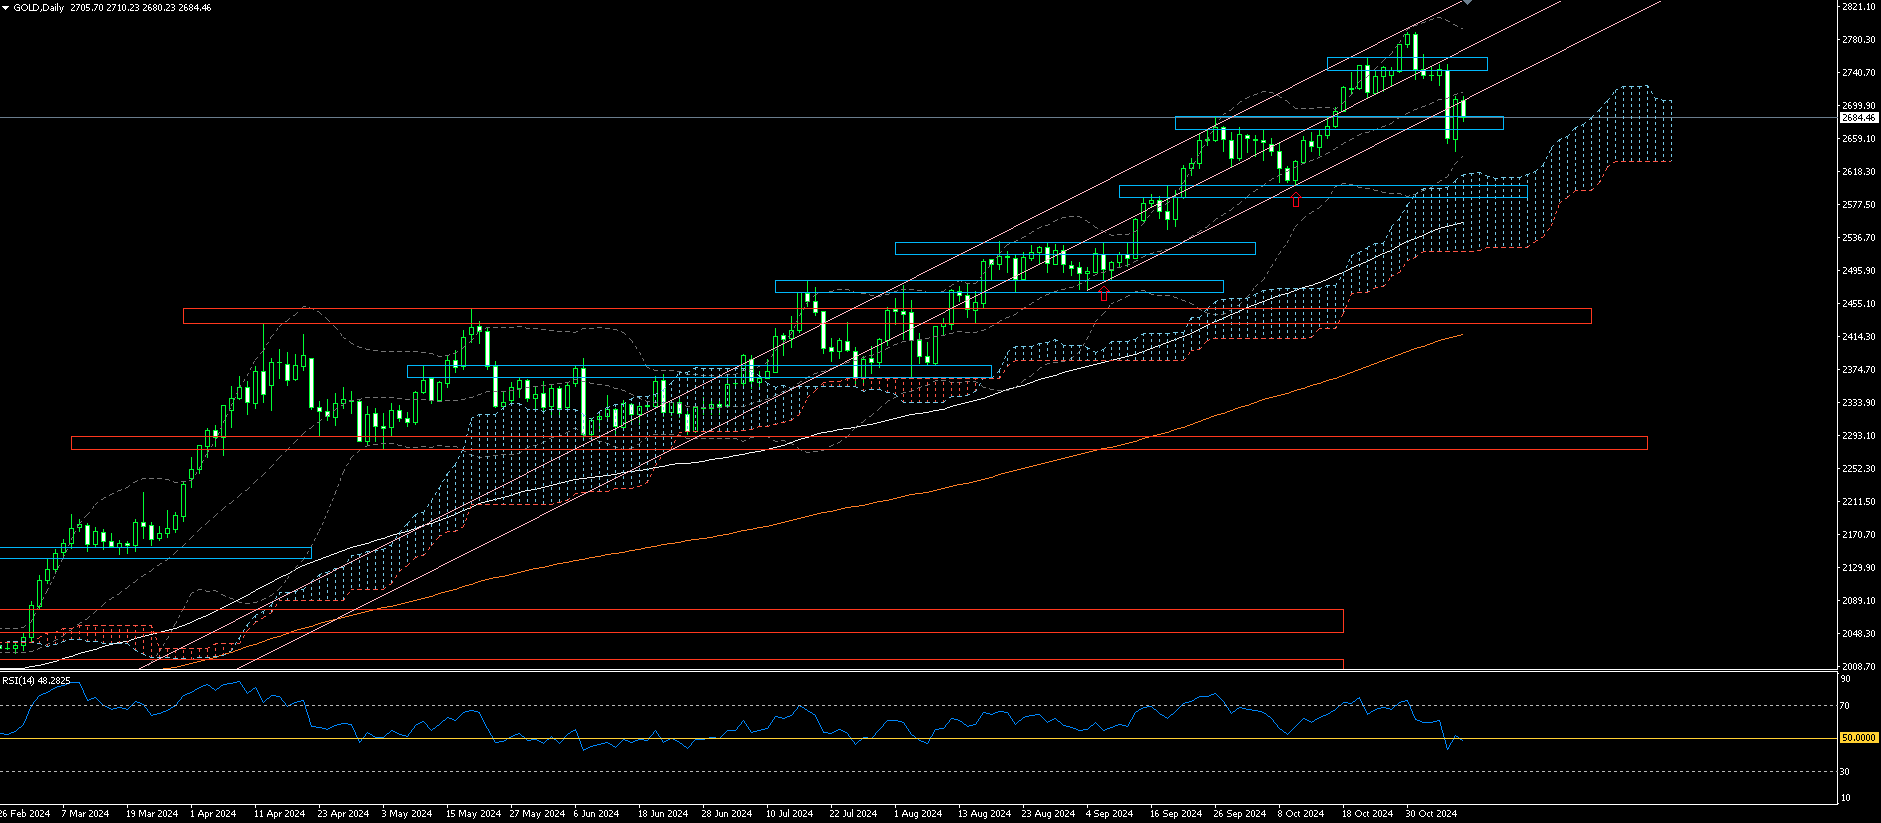The width and height of the screenshot is (1881, 823).
Task: Click the 2536.70 price axis label
Action: pyautogui.click(x=1858, y=238)
